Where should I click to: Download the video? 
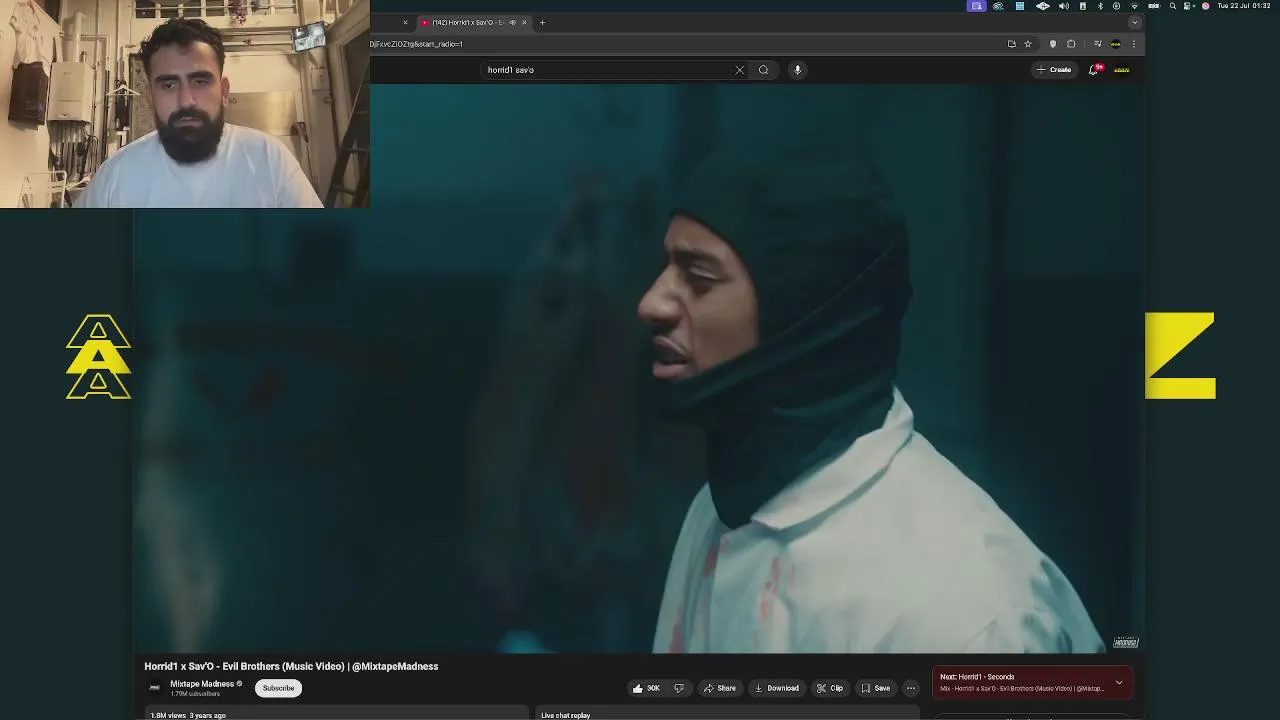click(776, 688)
